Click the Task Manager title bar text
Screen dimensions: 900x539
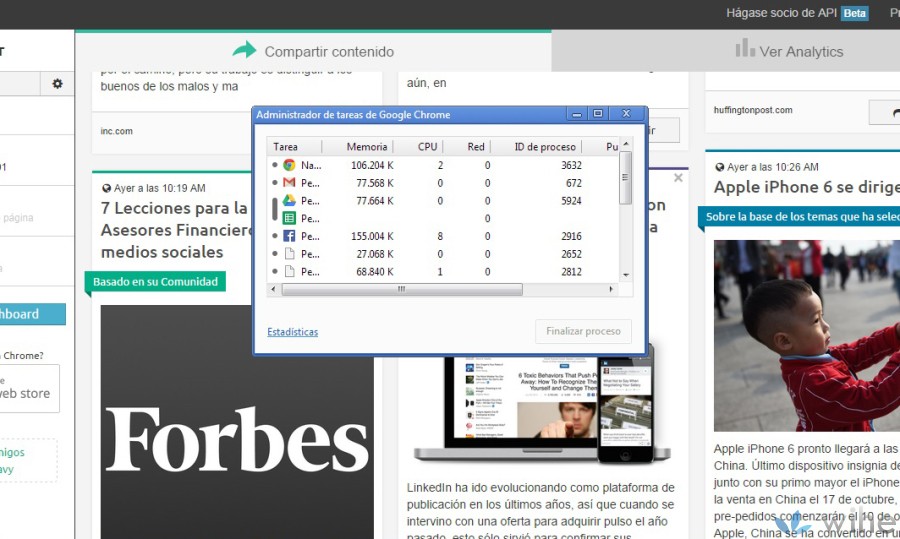coord(353,115)
